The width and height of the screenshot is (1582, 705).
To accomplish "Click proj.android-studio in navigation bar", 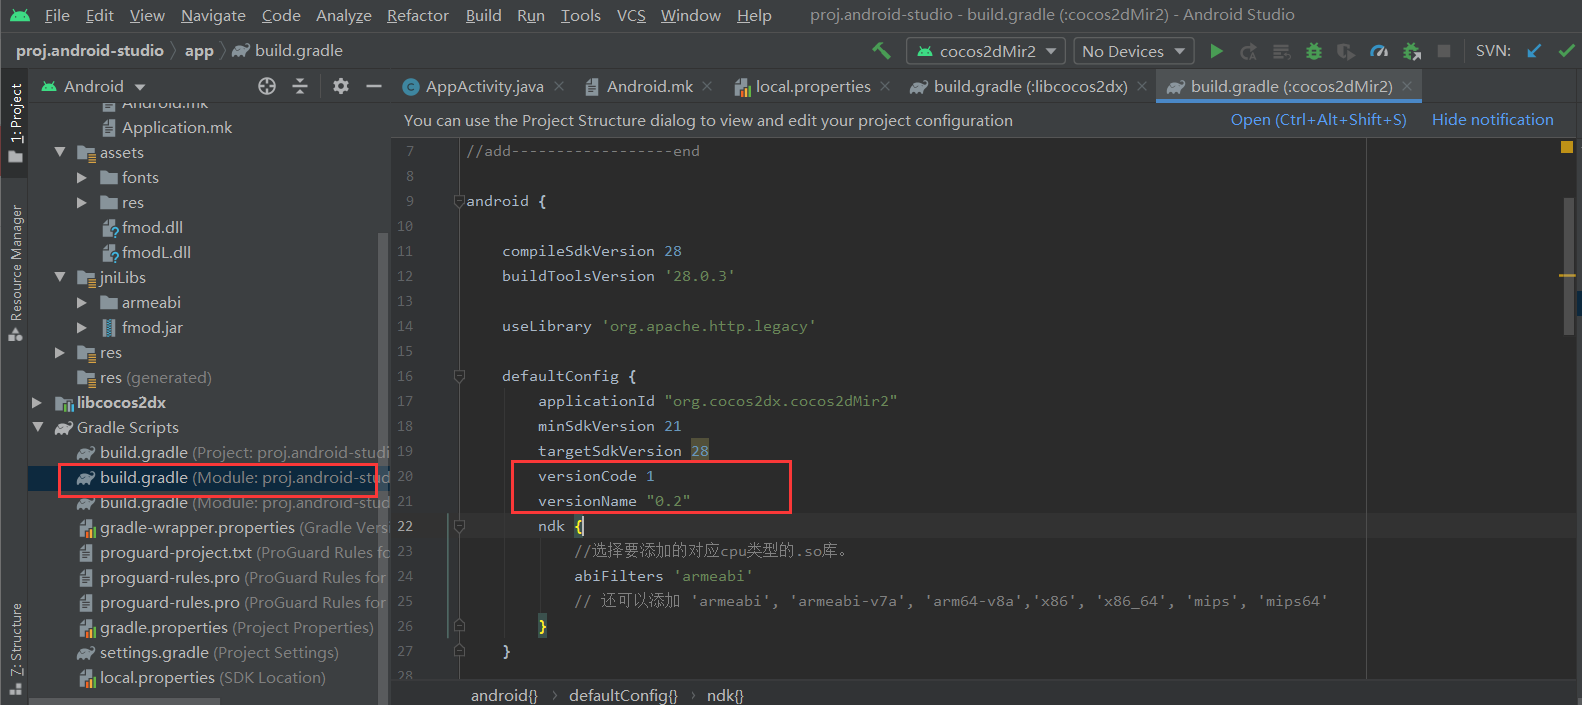I will coord(90,51).
